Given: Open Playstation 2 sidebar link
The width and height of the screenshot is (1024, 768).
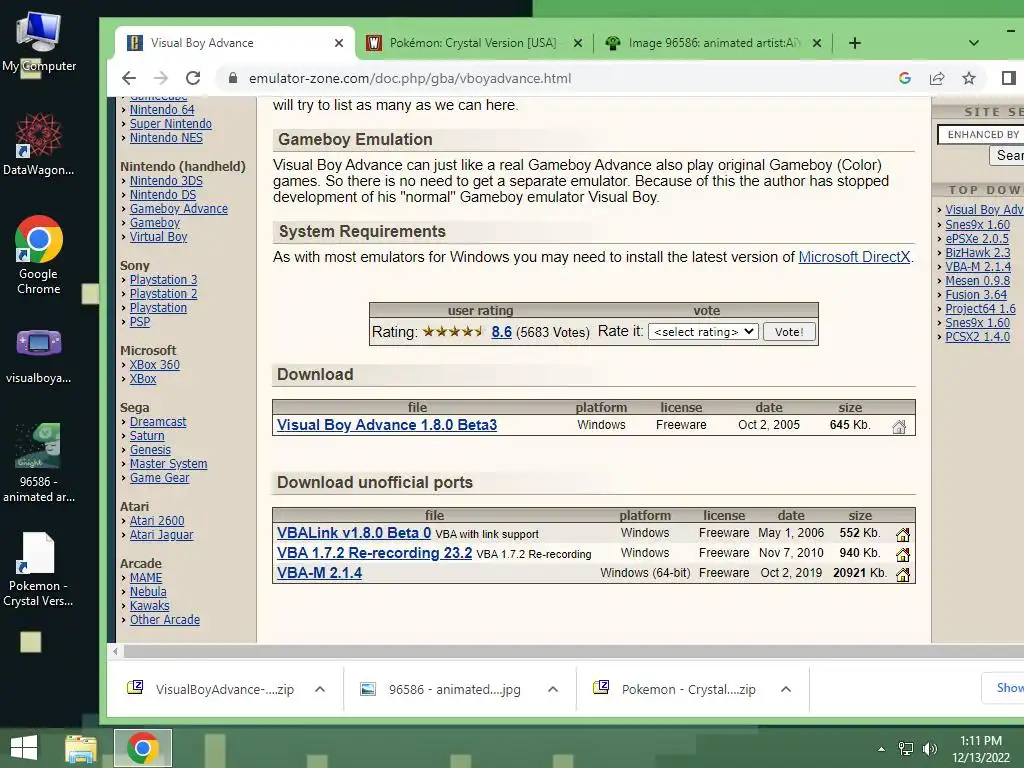Looking at the screenshot, I should click(163, 294).
